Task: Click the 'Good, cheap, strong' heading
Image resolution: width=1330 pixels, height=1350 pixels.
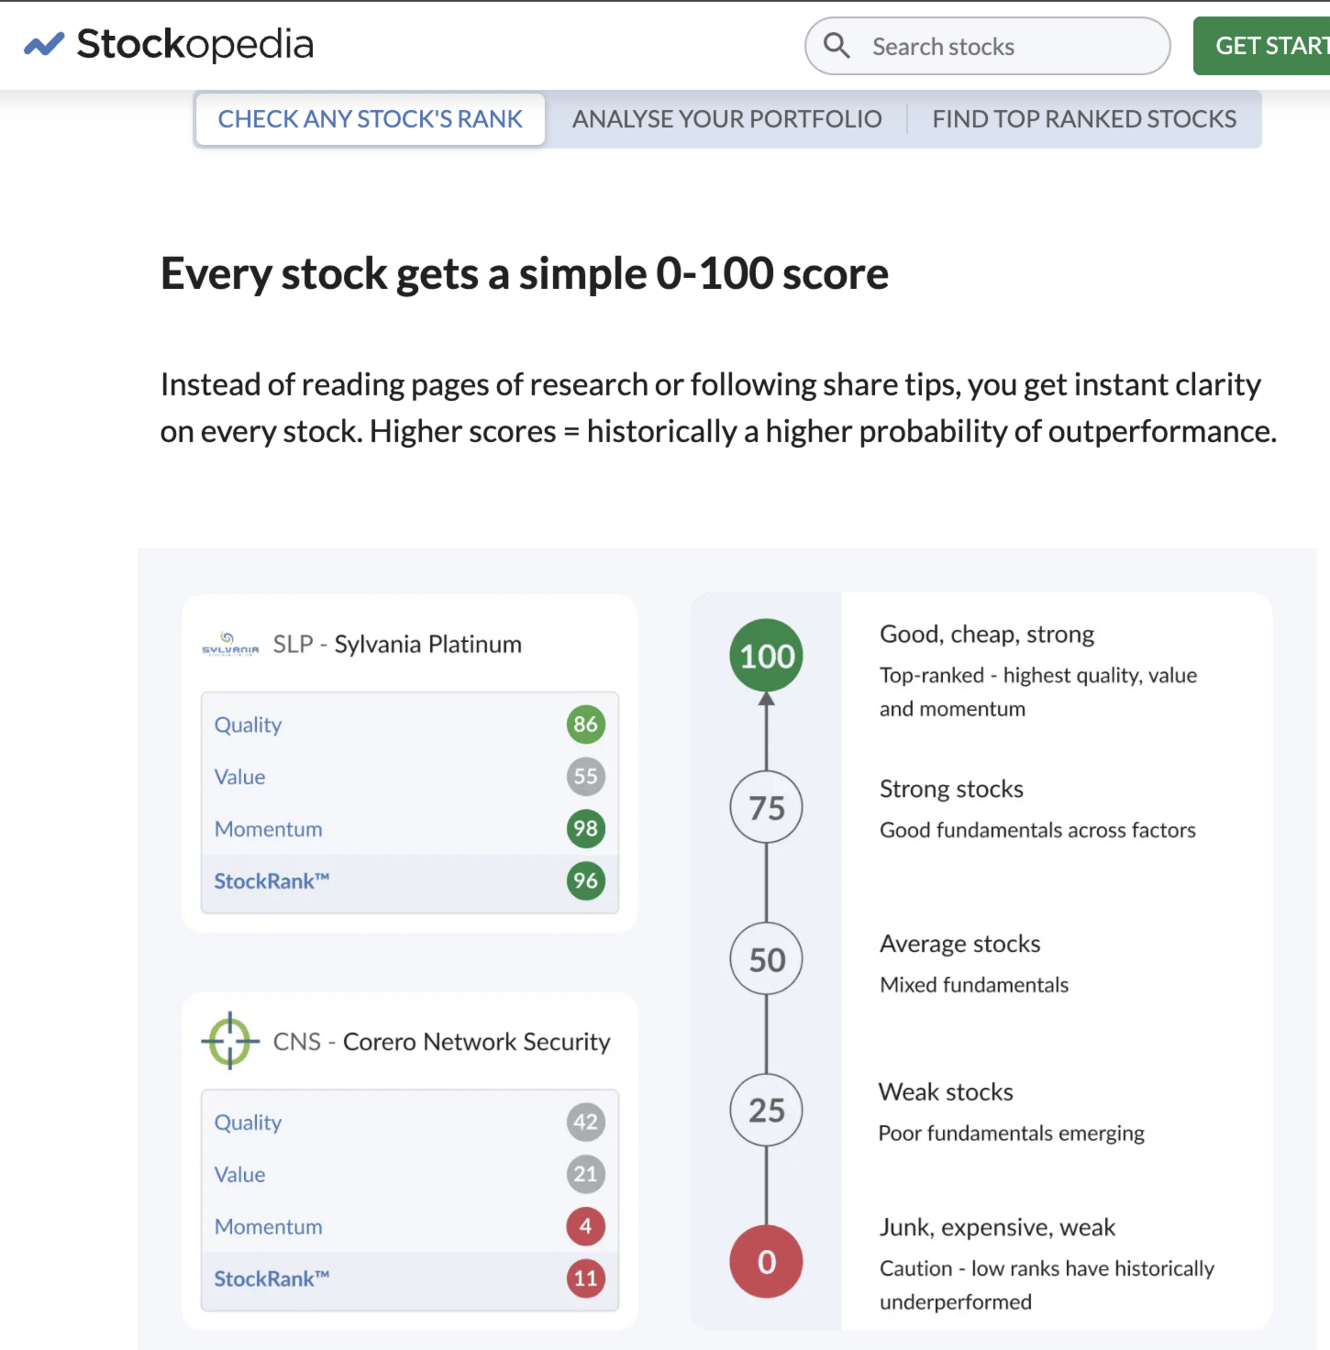Action: coord(987,634)
